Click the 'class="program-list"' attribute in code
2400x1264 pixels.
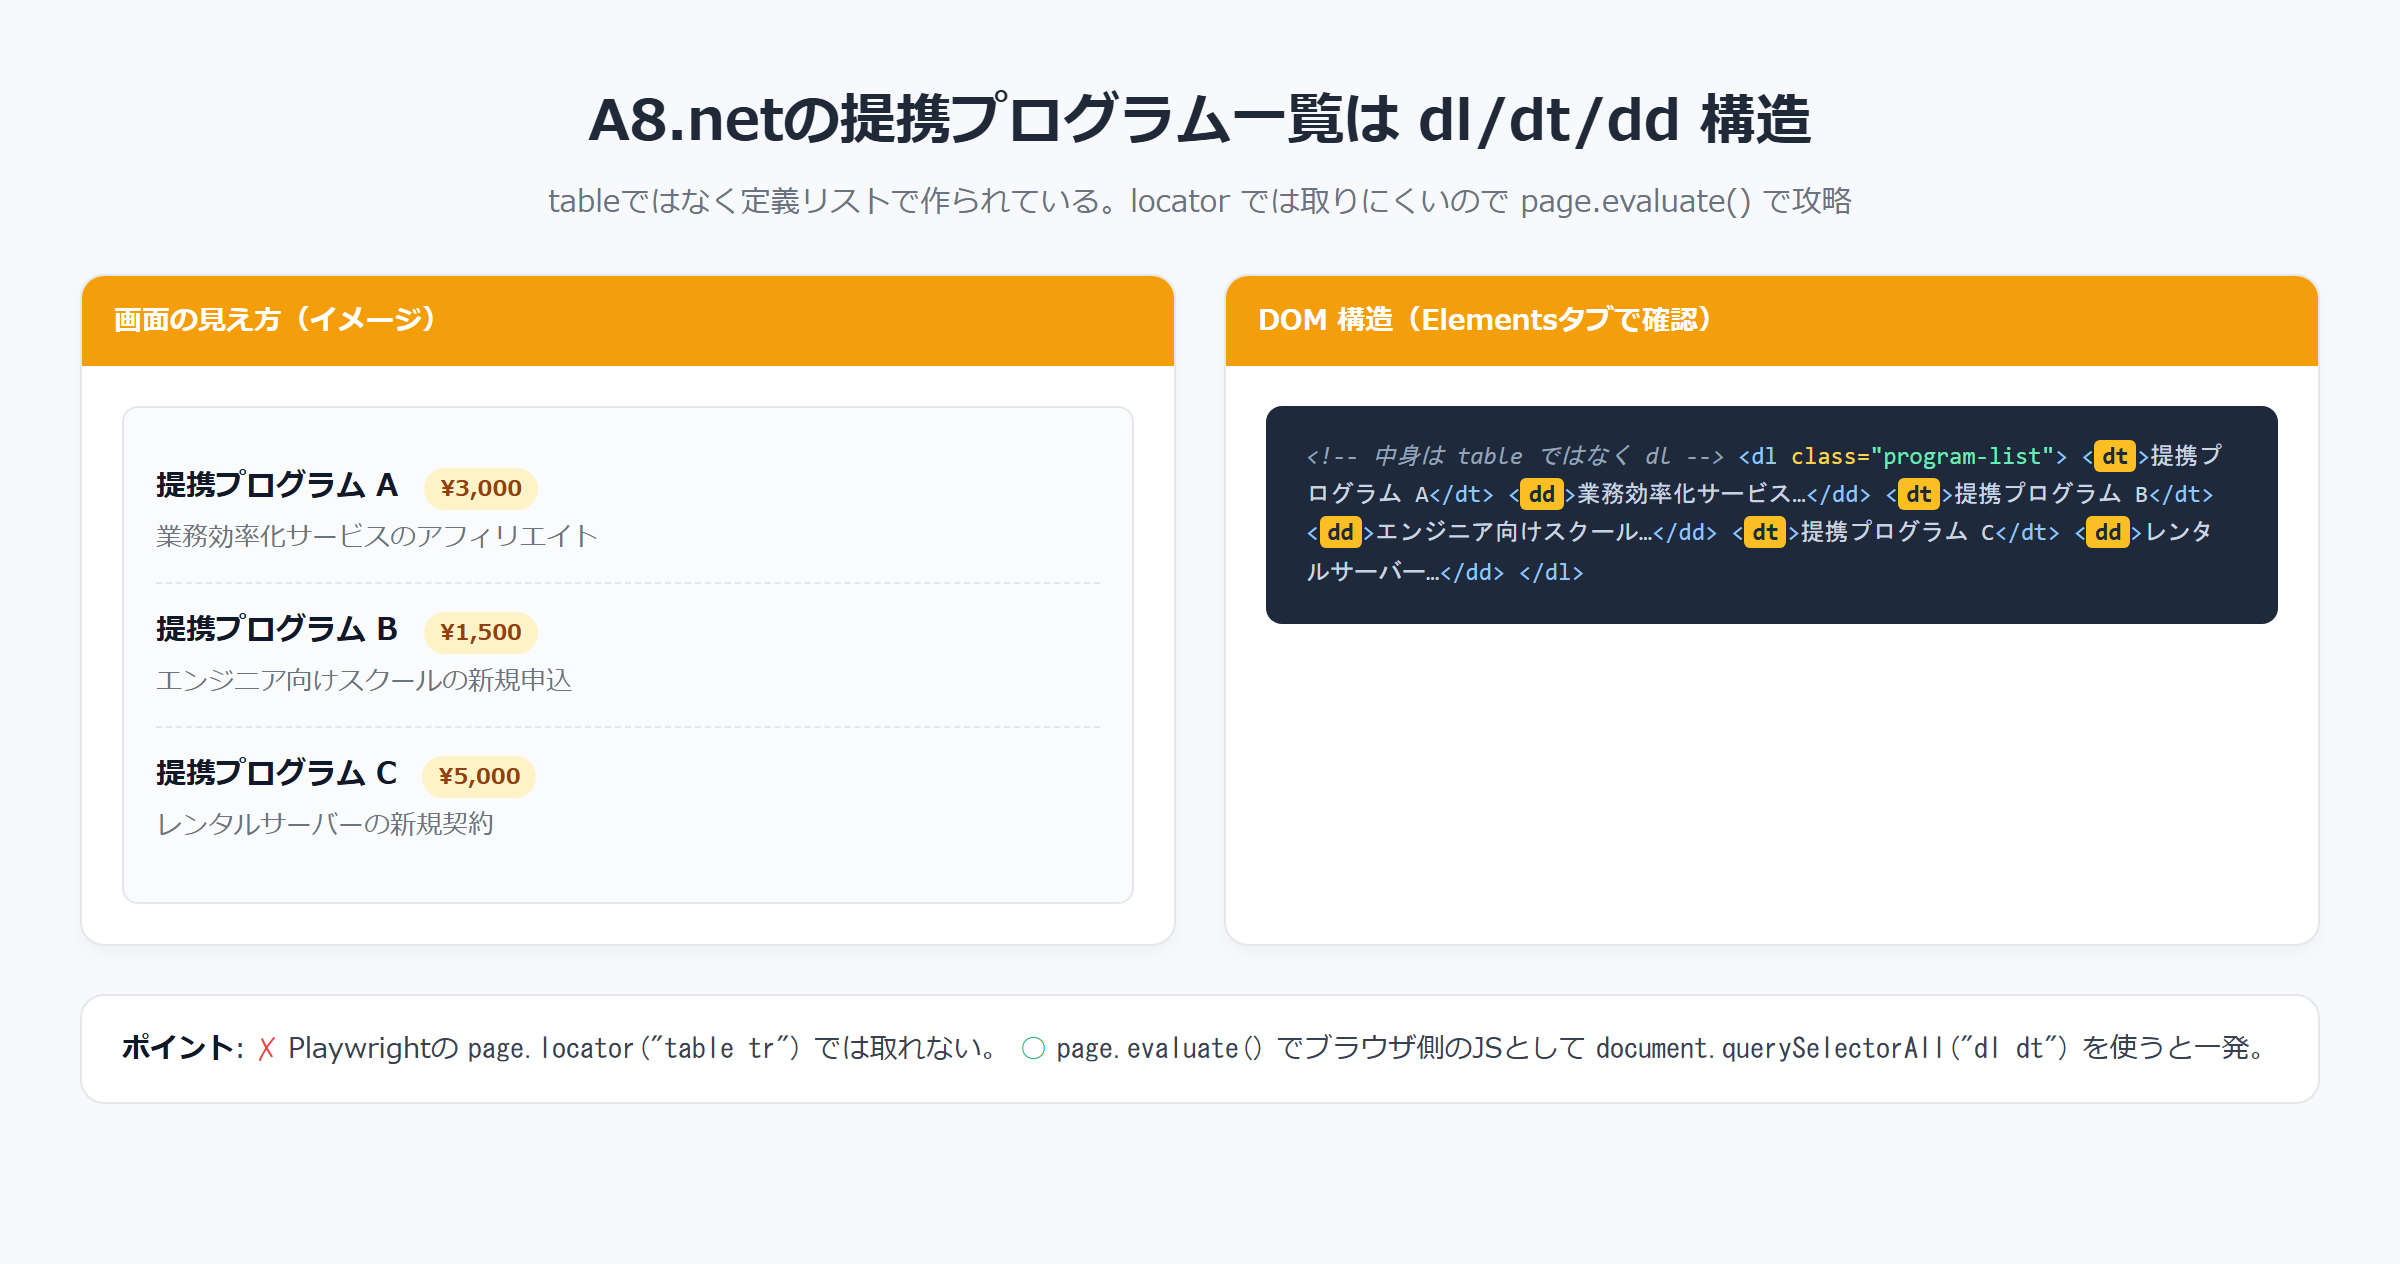pos(1920,456)
